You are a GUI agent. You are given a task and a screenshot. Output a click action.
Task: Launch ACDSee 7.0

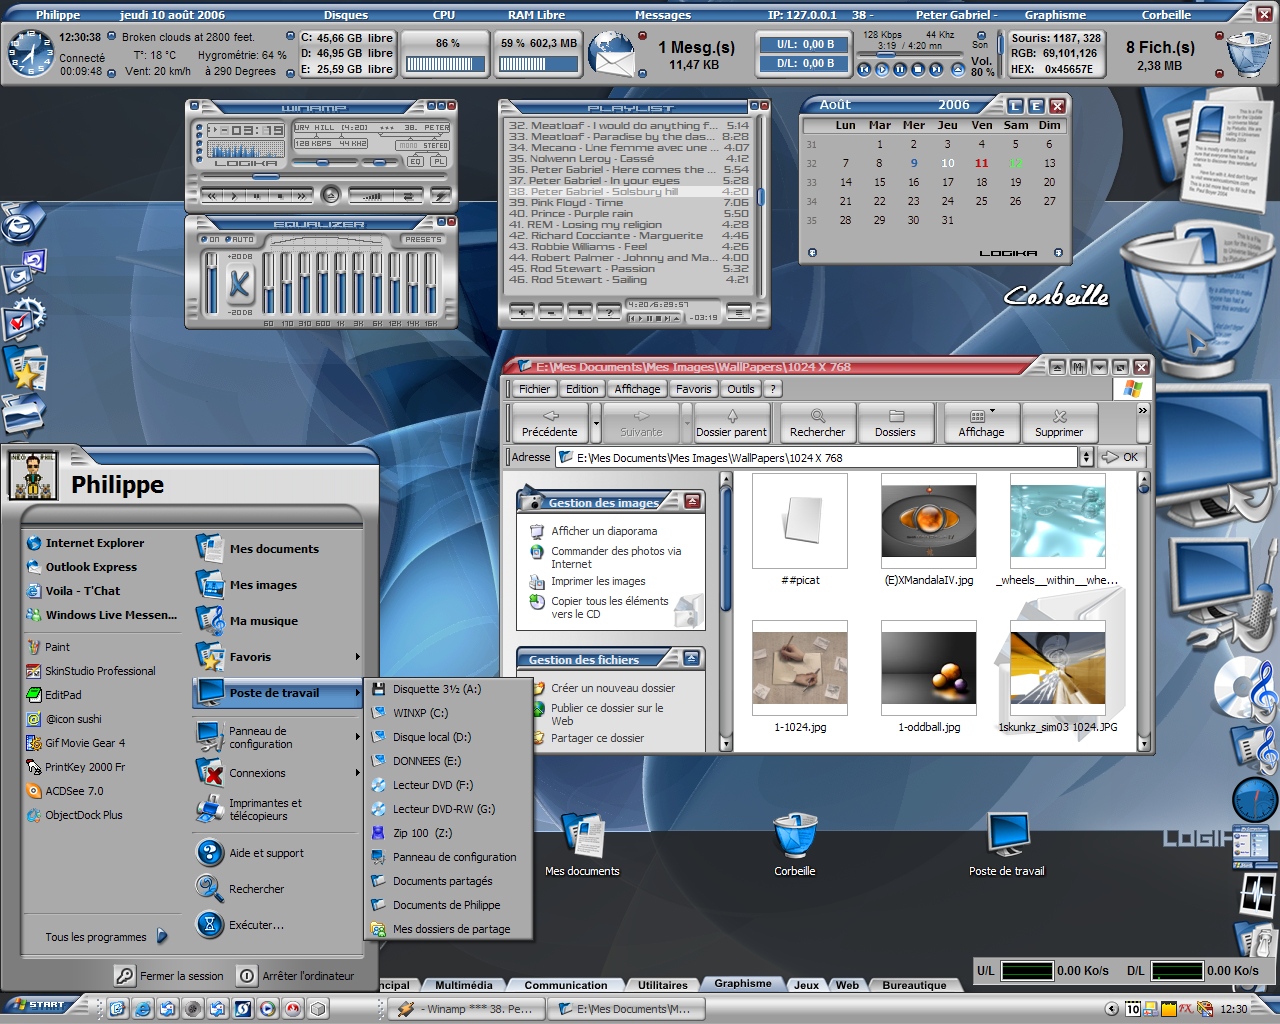coord(65,791)
